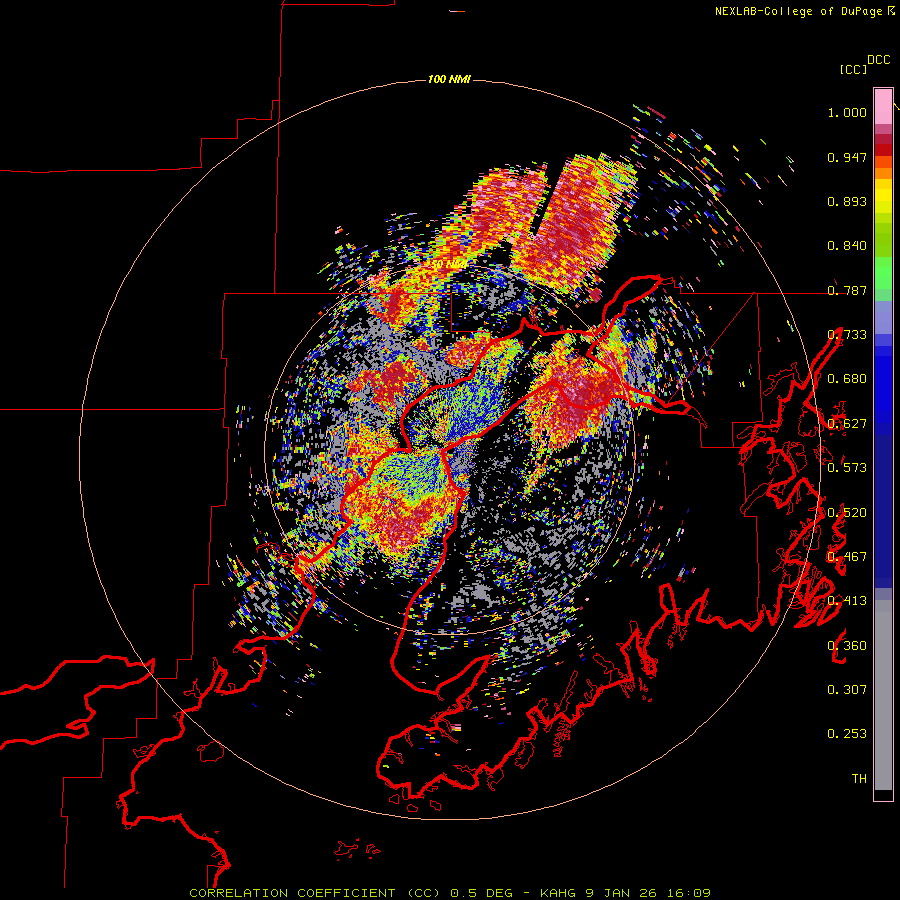
Task: Click the 0.573 legend value
Action: pyautogui.click(x=847, y=468)
